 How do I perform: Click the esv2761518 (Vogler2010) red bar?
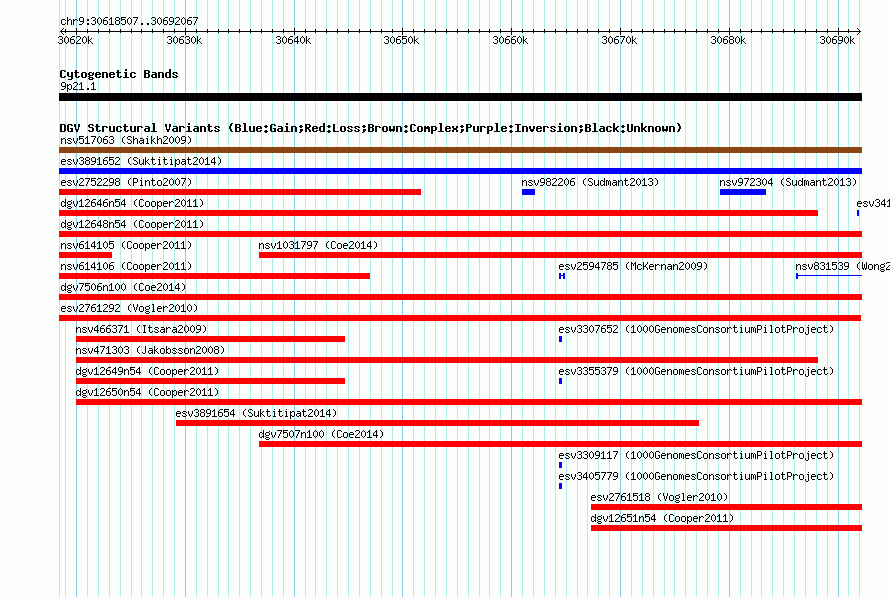727,507
